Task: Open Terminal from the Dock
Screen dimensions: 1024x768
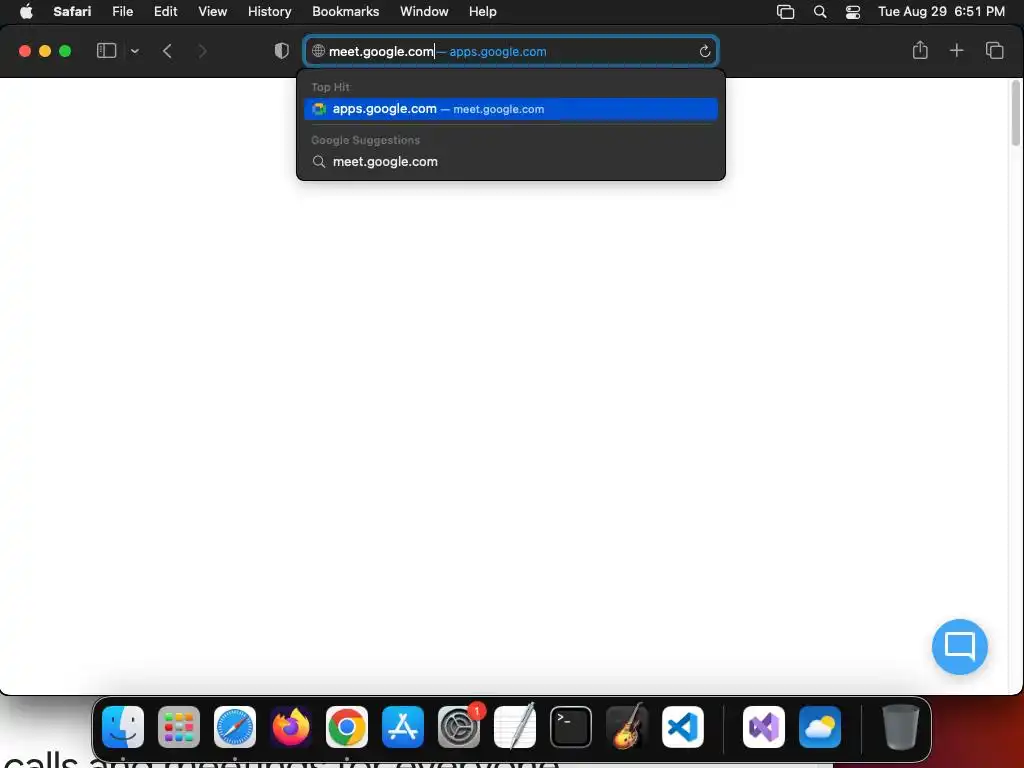Action: [571, 727]
